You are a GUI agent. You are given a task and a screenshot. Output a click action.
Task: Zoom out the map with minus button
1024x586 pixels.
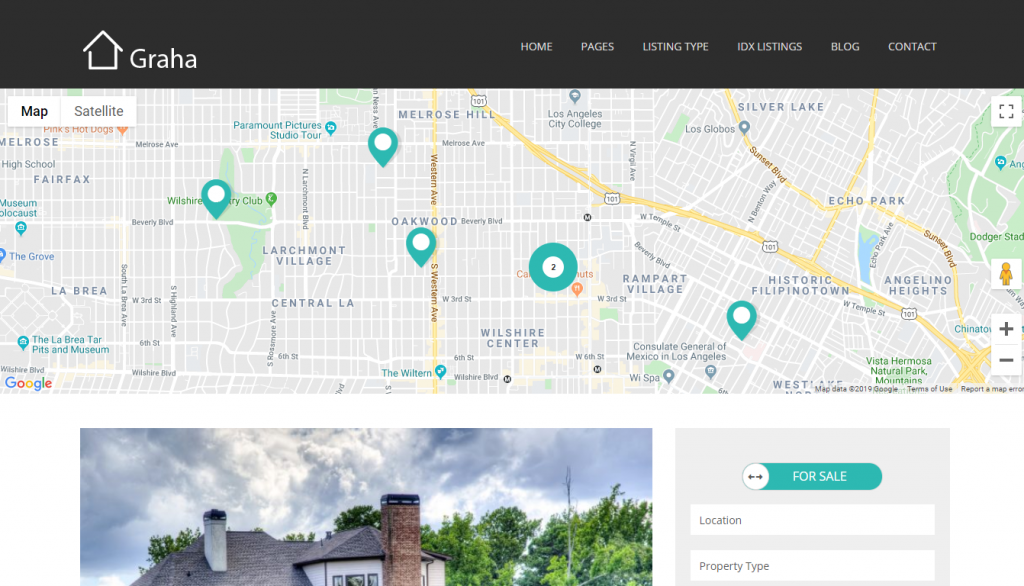tap(1006, 360)
